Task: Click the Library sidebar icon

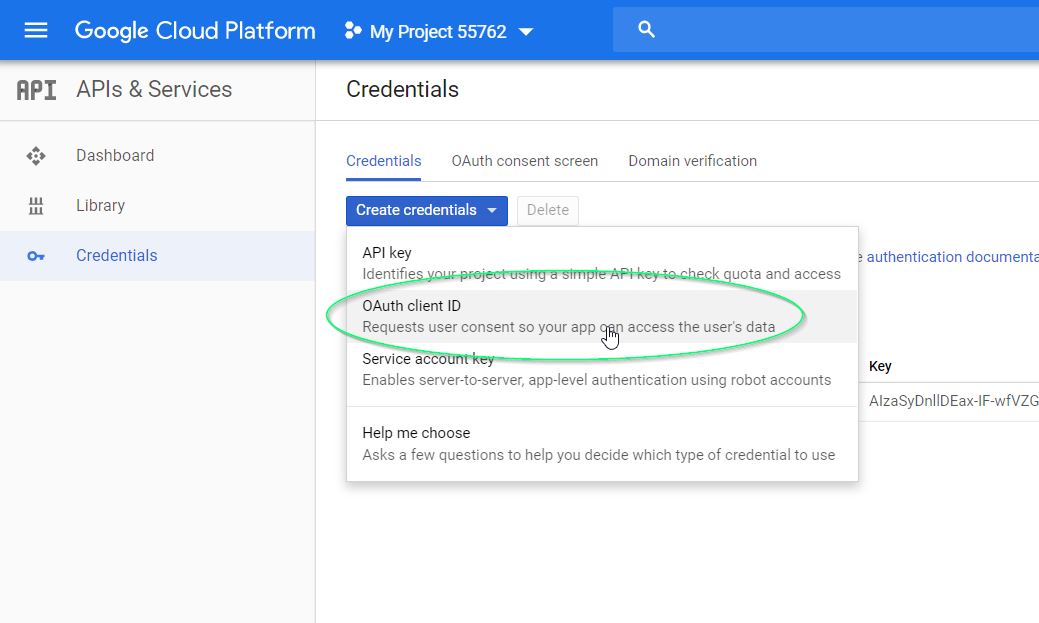Action: pos(36,206)
